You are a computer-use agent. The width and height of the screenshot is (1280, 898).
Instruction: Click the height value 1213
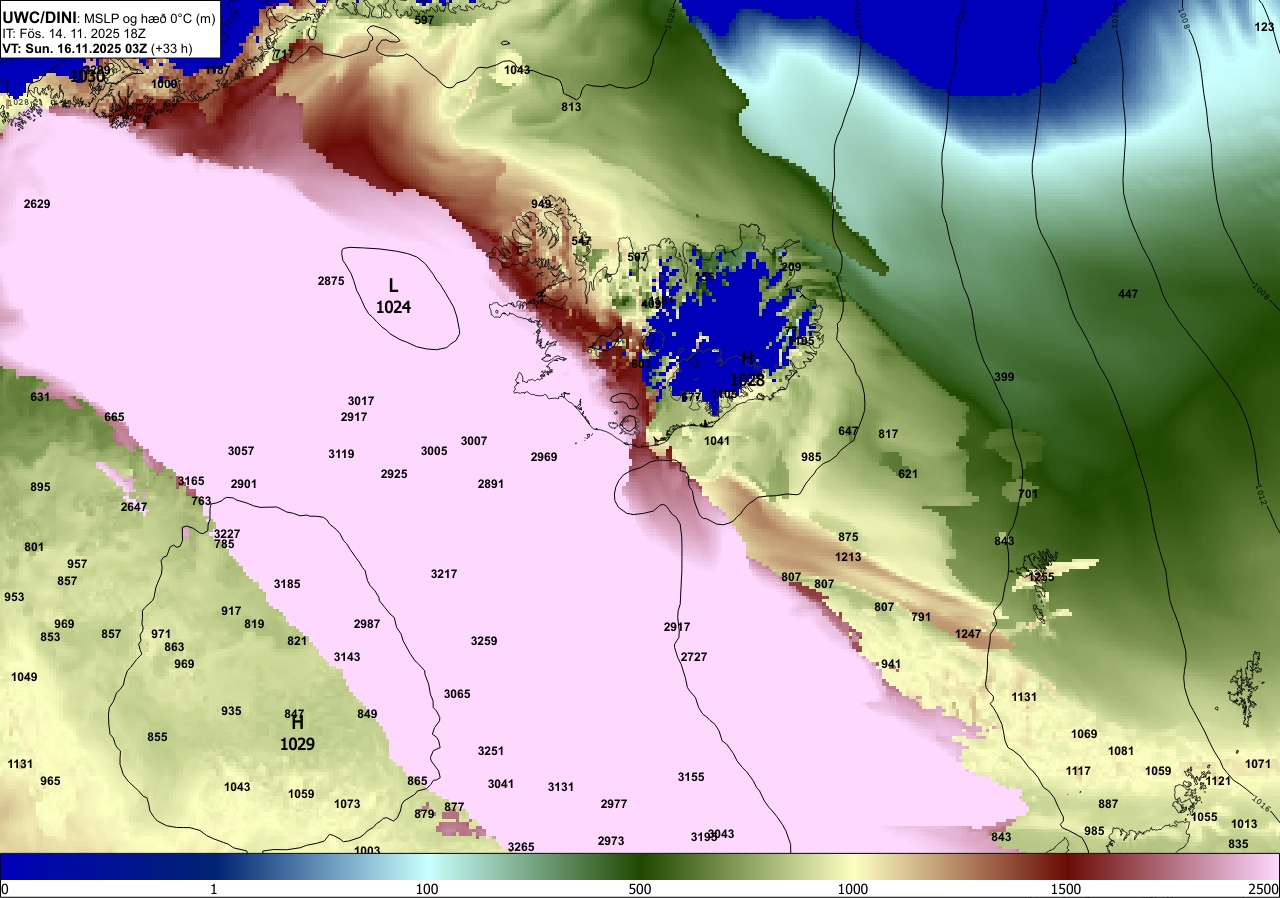pos(848,557)
